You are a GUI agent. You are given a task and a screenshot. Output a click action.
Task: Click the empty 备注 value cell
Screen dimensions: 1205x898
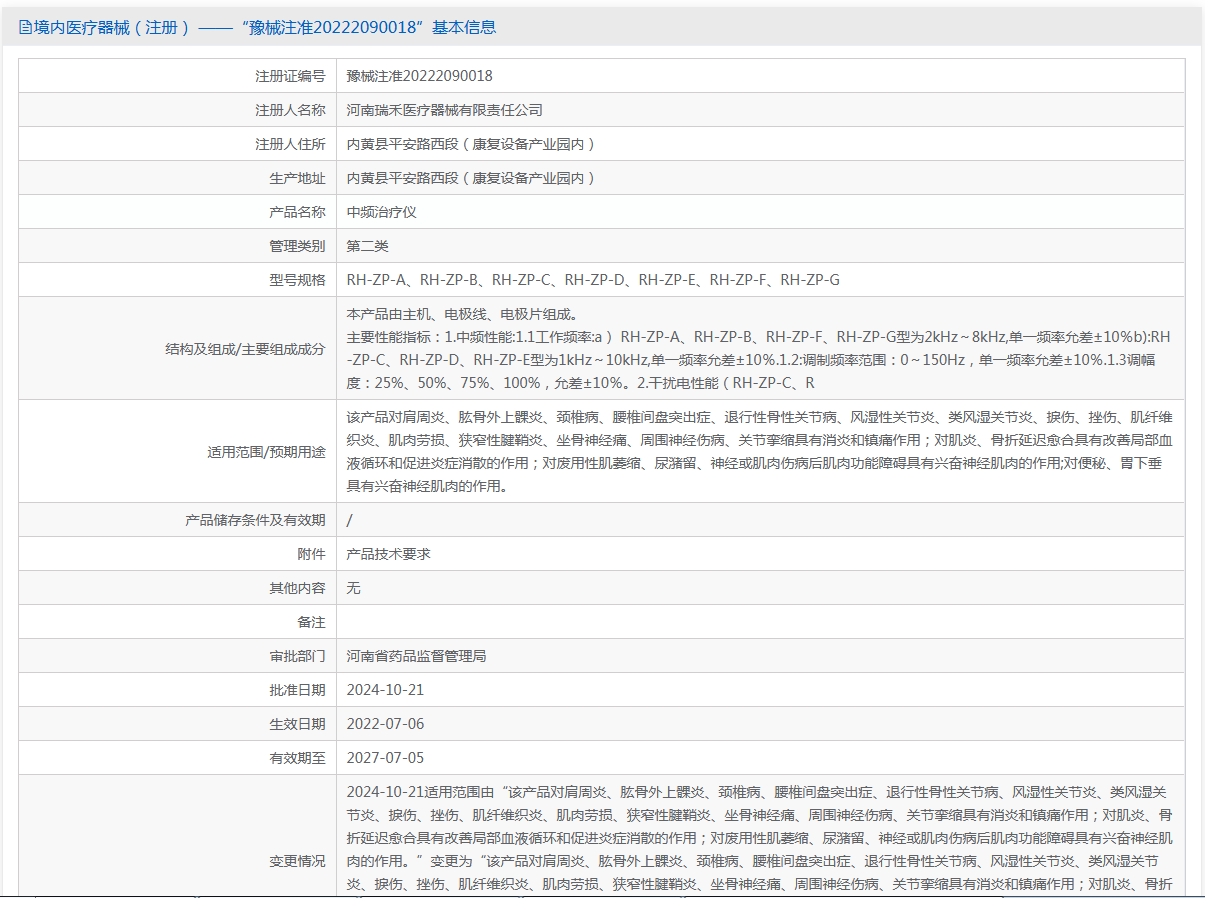coord(760,622)
